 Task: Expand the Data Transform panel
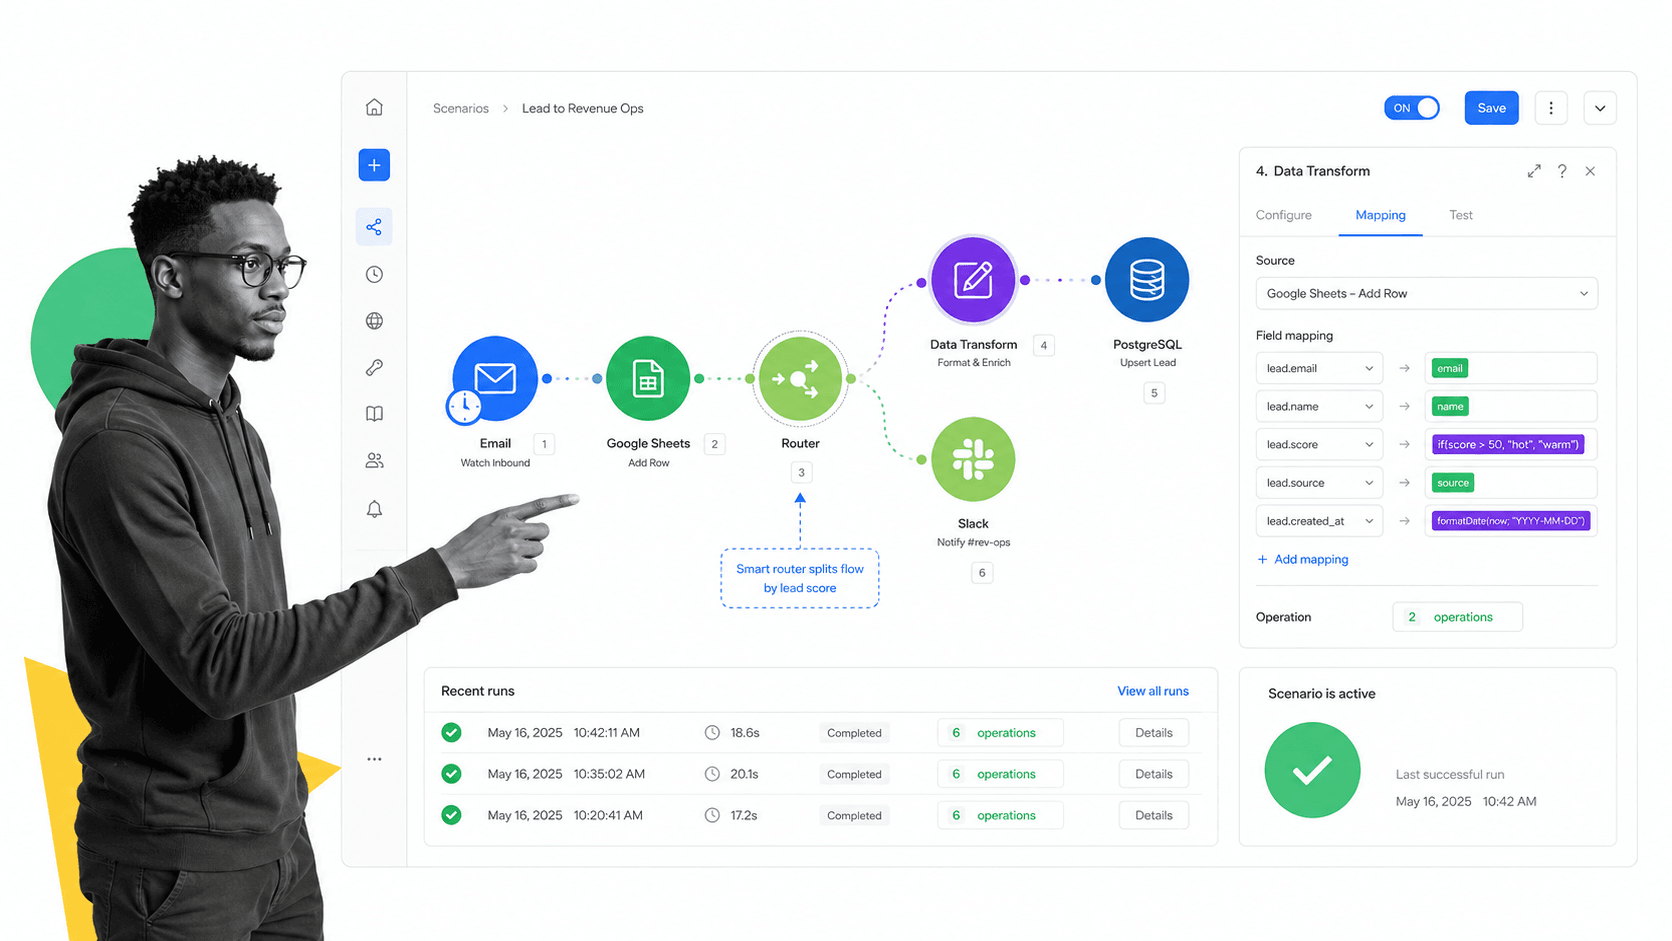1534,171
